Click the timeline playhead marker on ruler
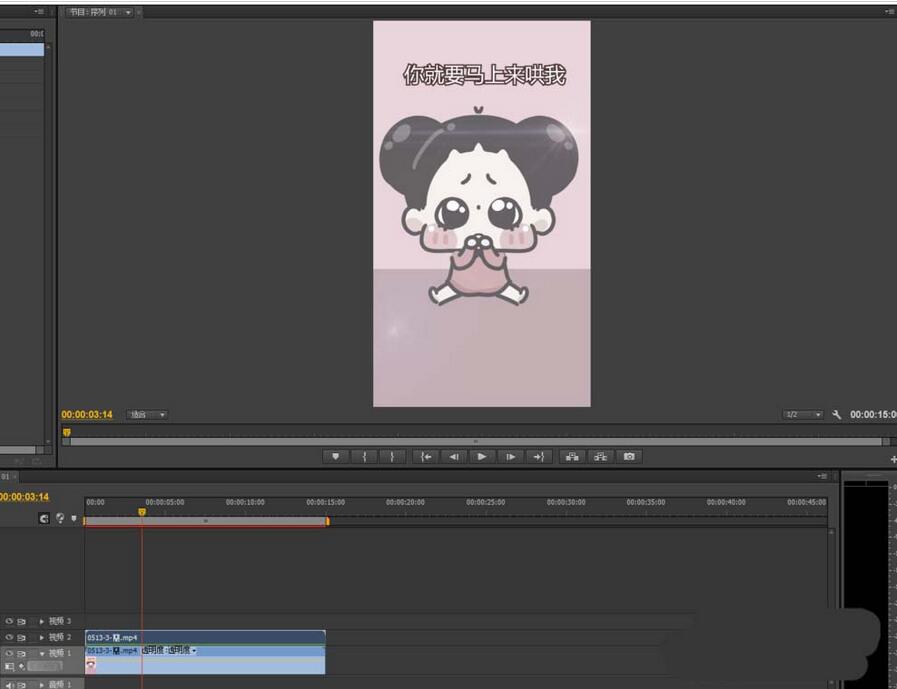897x689 pixels. 141,511
